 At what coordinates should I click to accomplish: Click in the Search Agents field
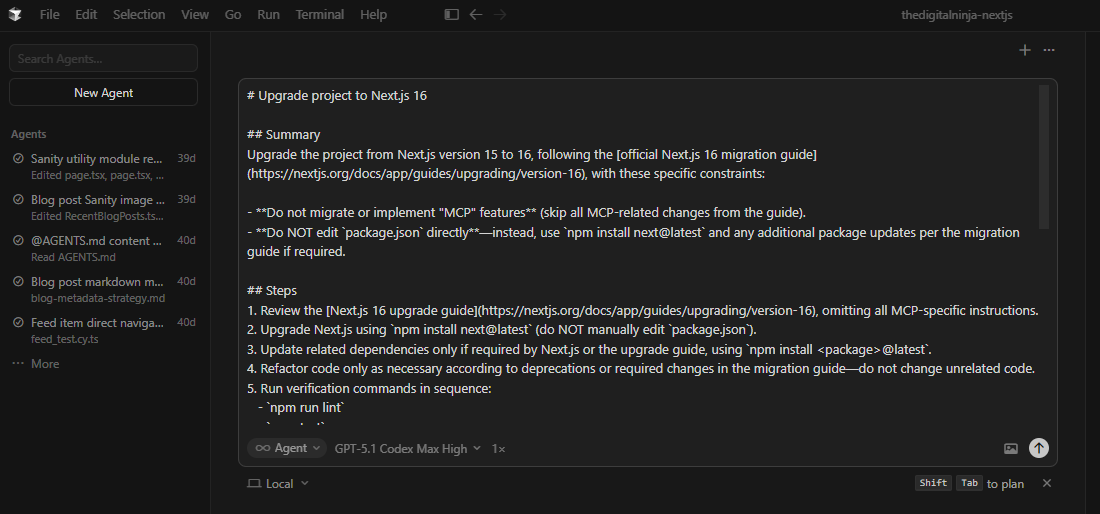tap(103, 58)
